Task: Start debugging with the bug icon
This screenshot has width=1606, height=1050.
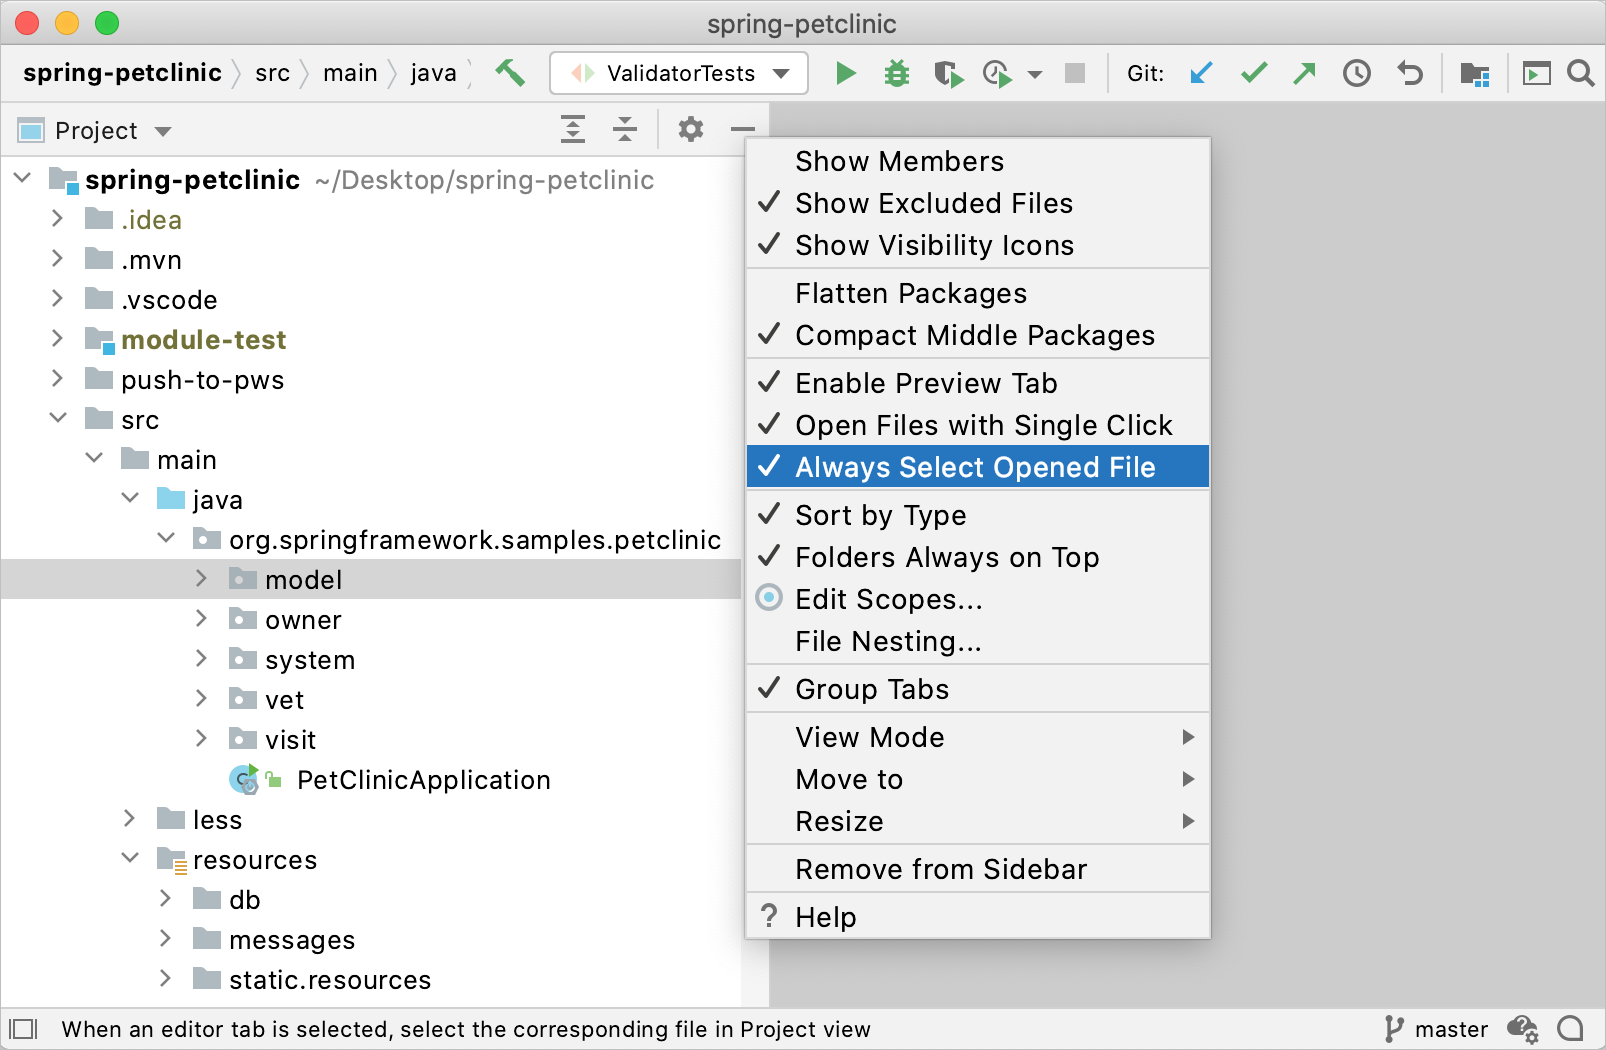Action: (897, 73)
